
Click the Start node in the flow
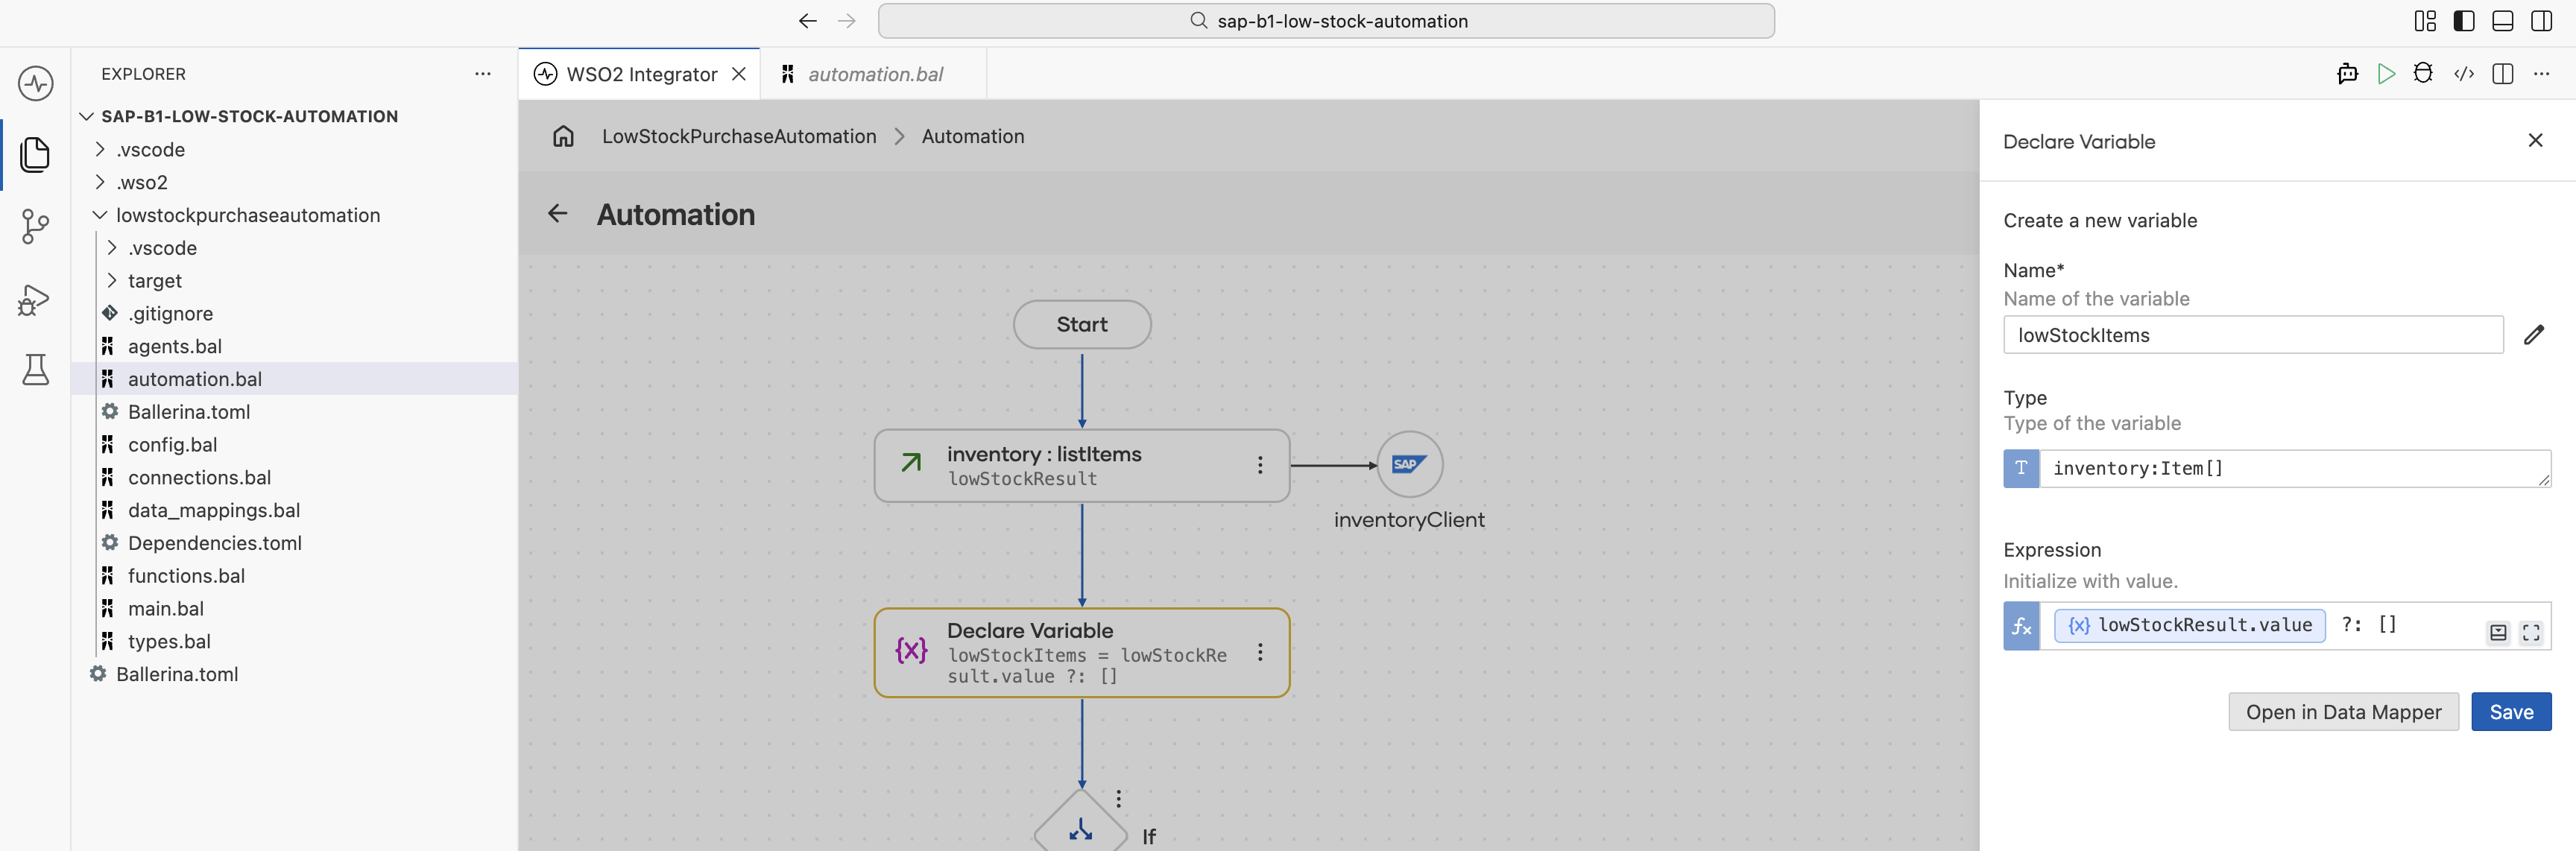click(1082, 324)
